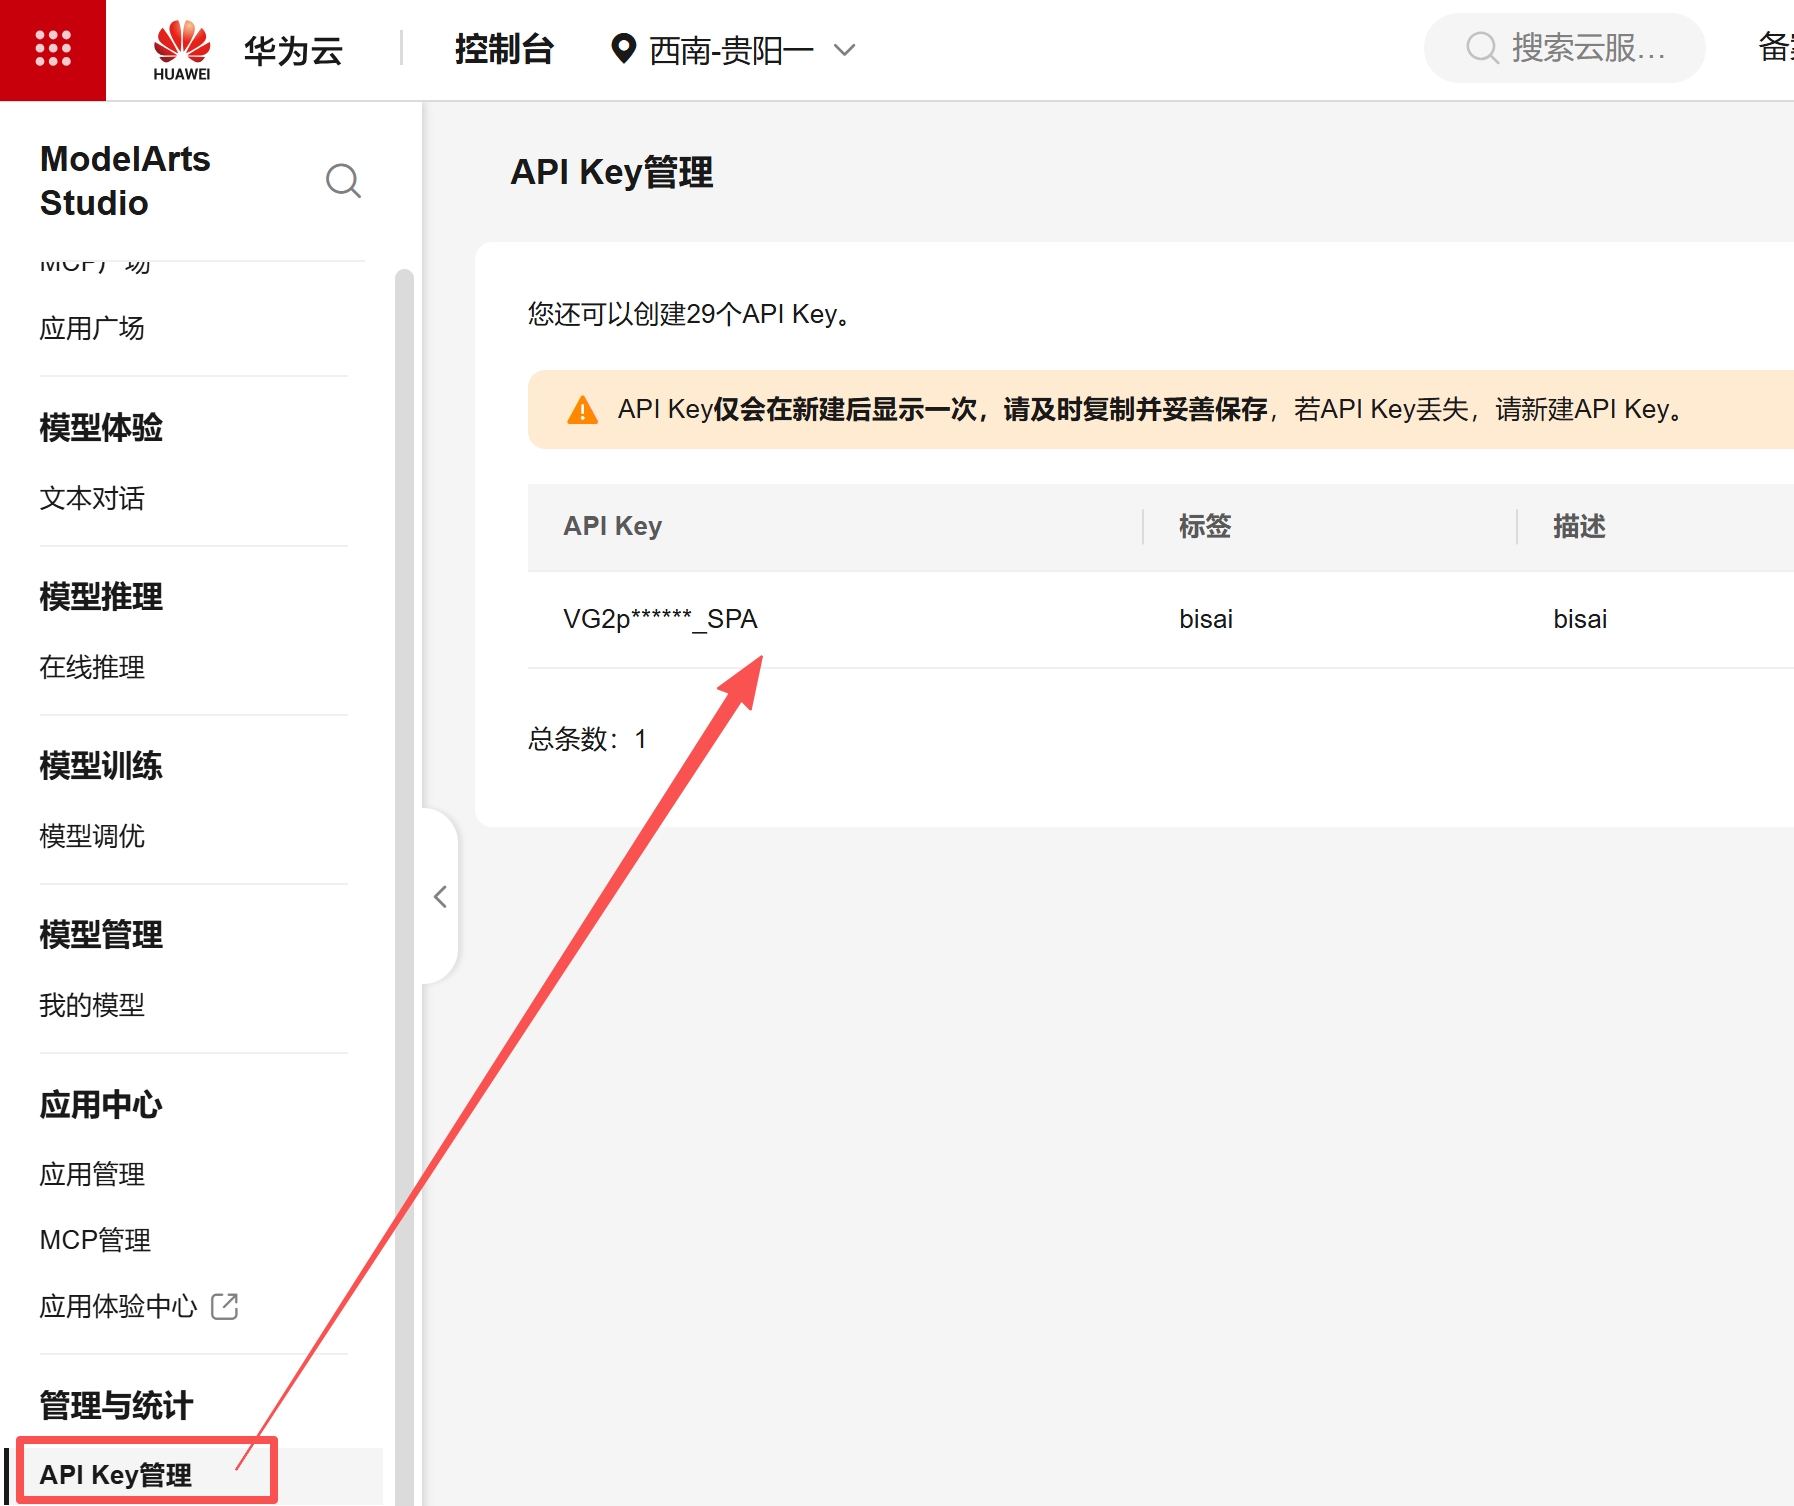Click the 模型管理 section heading
1794x1506 pixels.
pyautogui.click(x=101, y=934)
